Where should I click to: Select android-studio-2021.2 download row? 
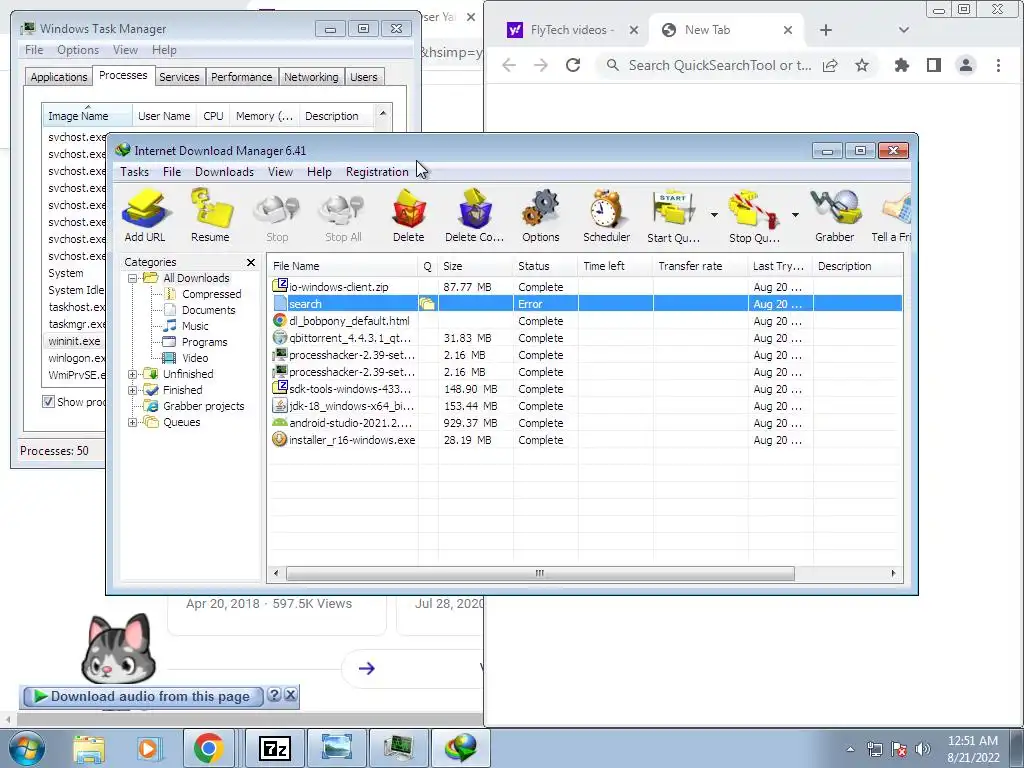tap(585, 423)
